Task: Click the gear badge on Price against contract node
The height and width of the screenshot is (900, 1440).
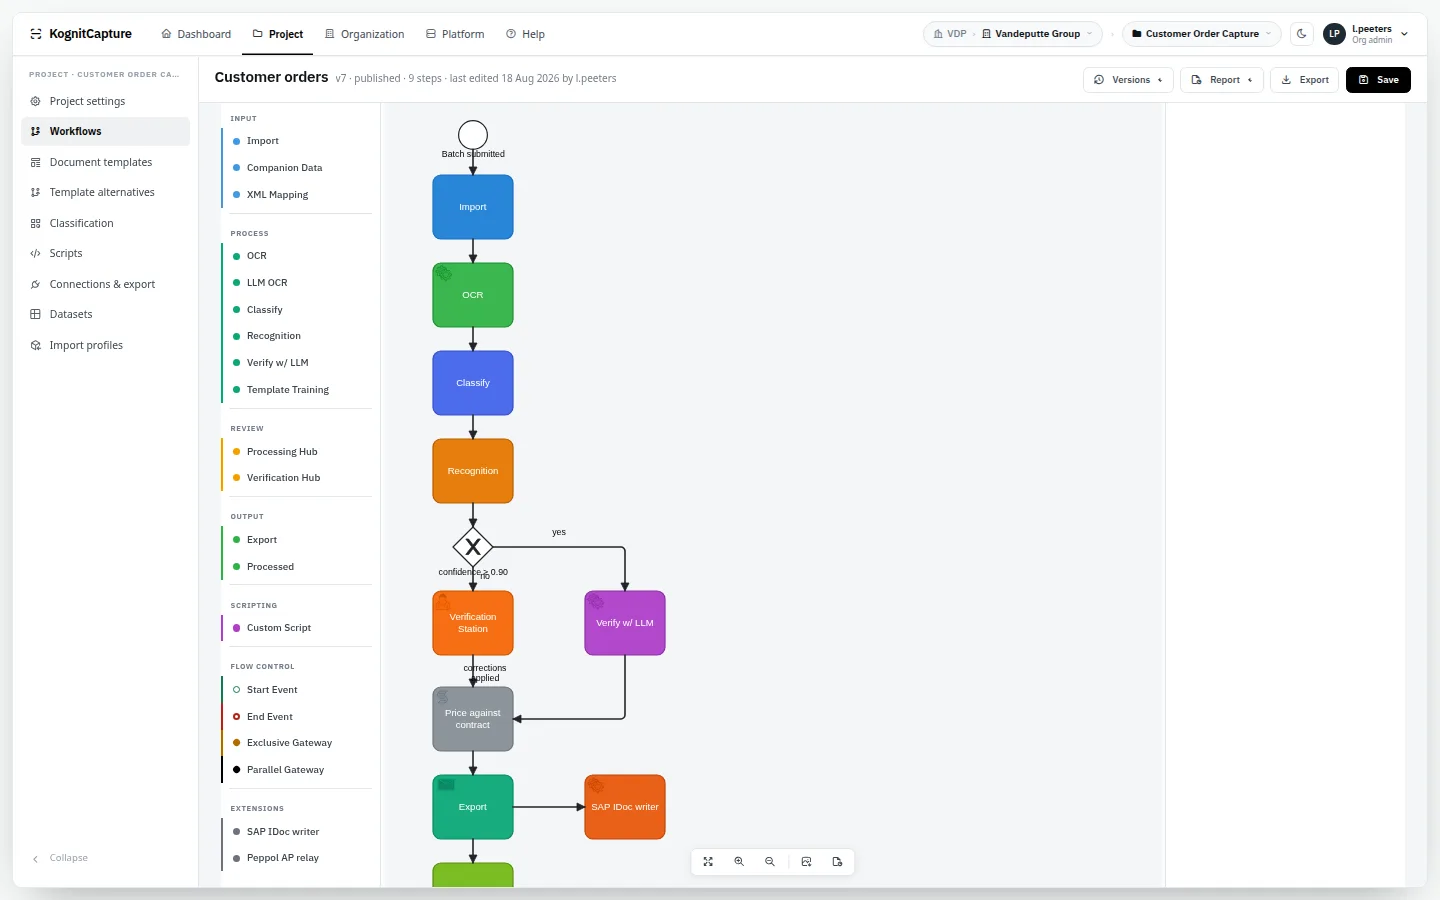Action: tap(443, 697)
